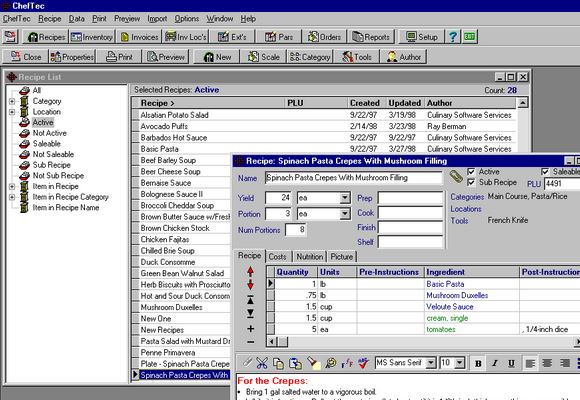Move ingredient row down with red down arrow
Screen dimensions: 580x400
click(x=250, y=285)
